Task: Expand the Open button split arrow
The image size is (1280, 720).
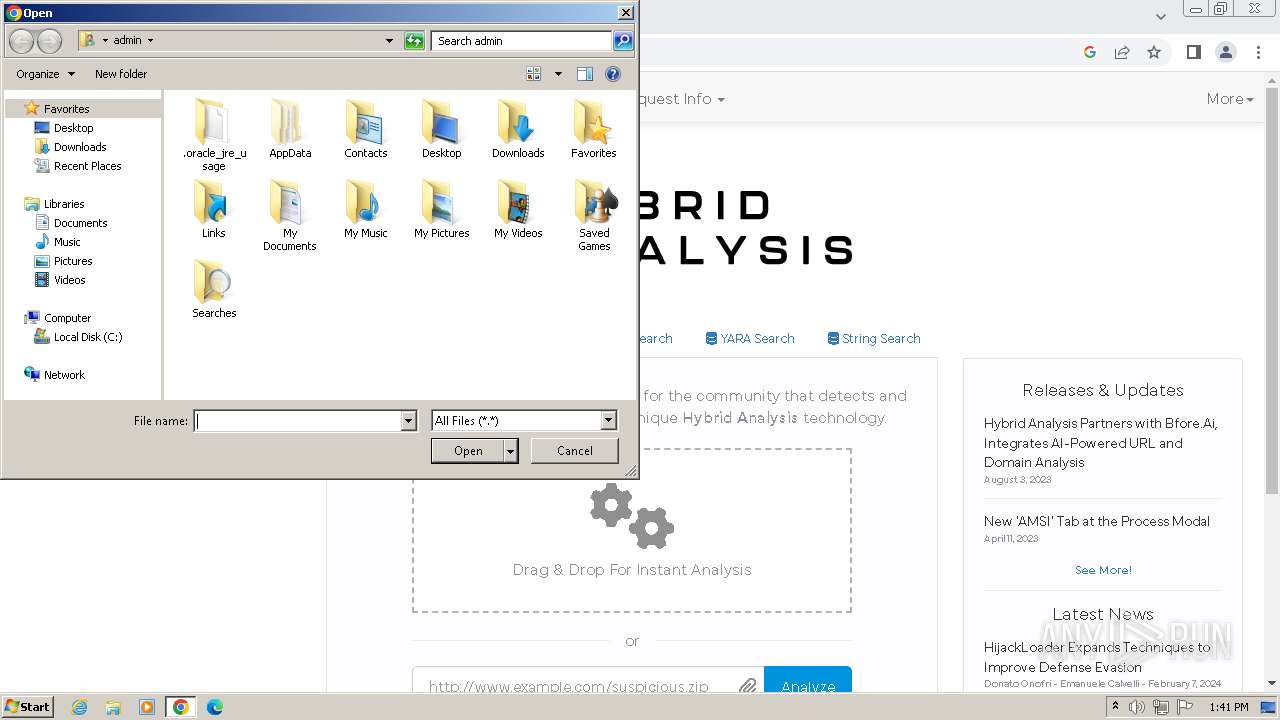Action: (x=511, y=451)
